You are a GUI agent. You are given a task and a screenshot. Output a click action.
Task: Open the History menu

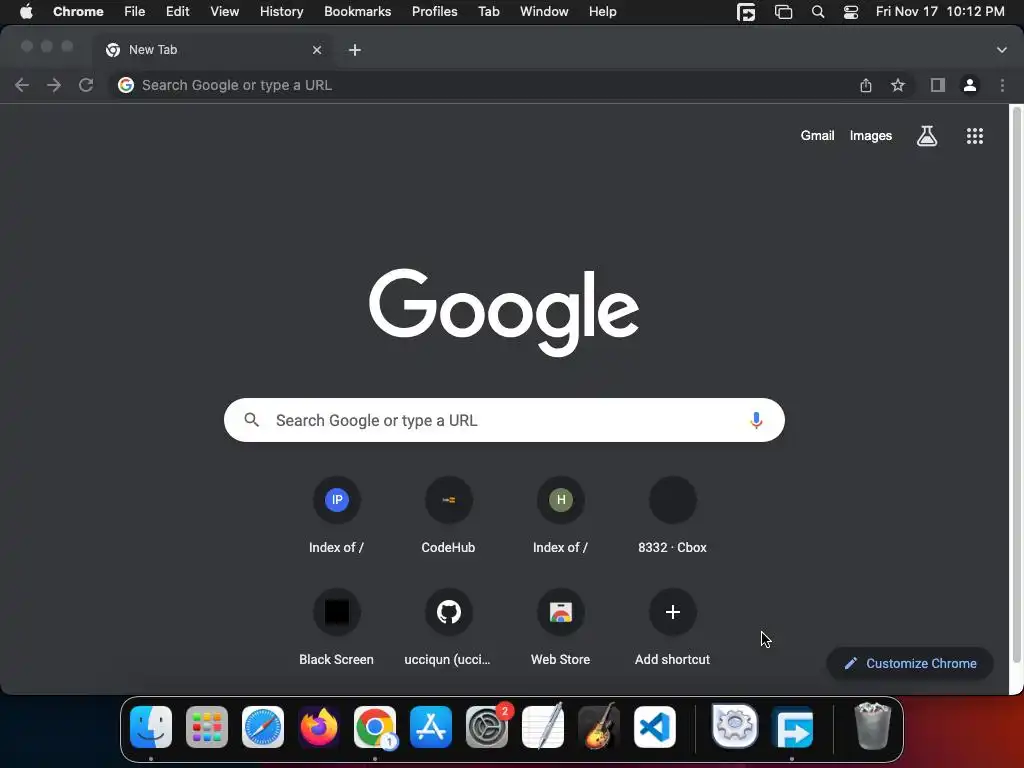pos(281,12)
